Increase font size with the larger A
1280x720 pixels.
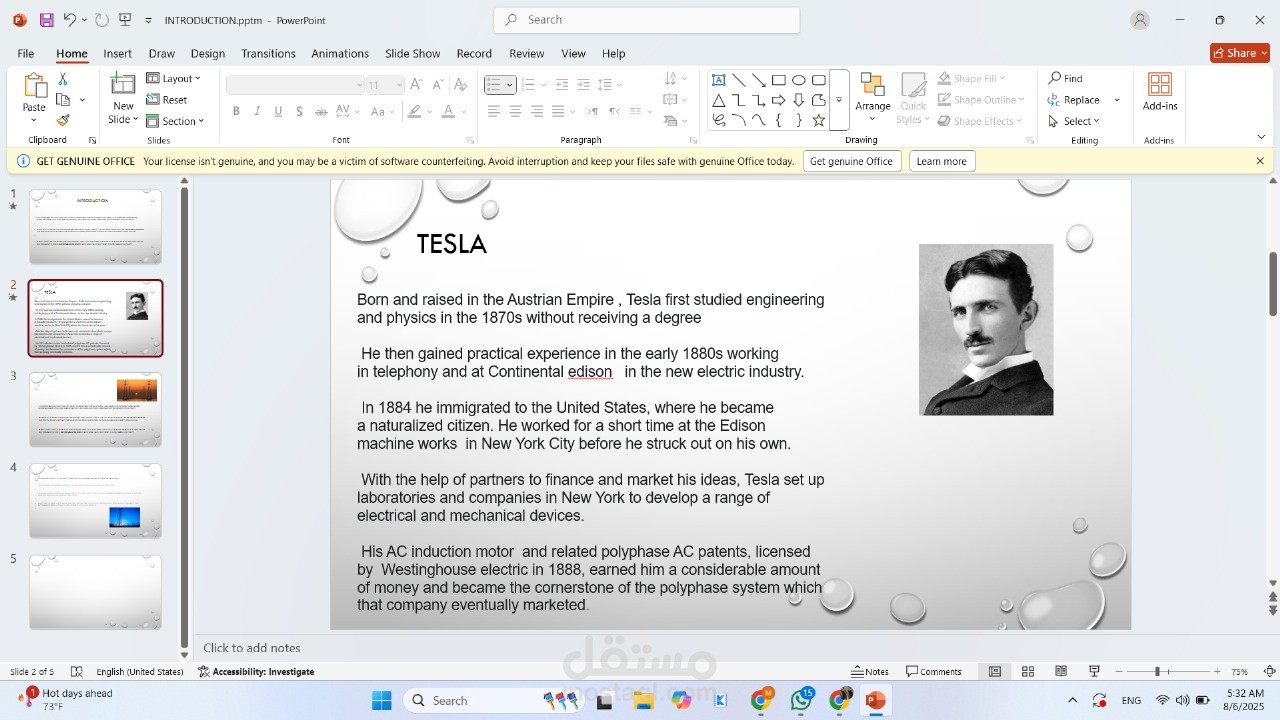pos(417,85)
